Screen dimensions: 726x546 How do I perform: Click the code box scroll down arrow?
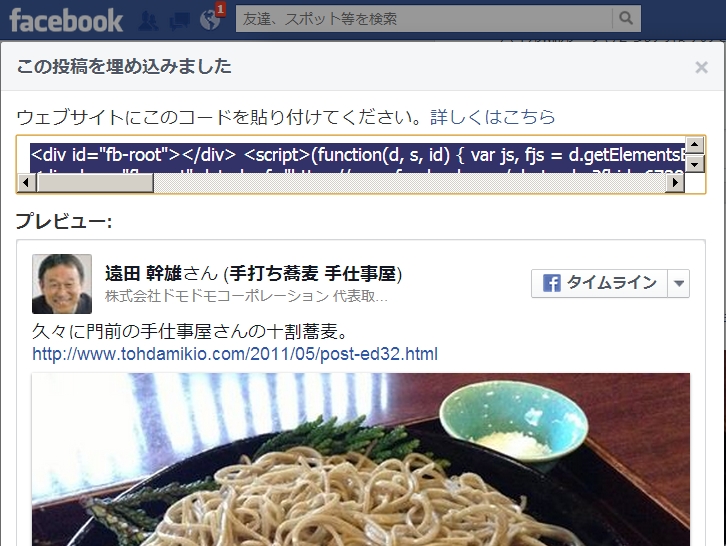click(x=695, y=164)
